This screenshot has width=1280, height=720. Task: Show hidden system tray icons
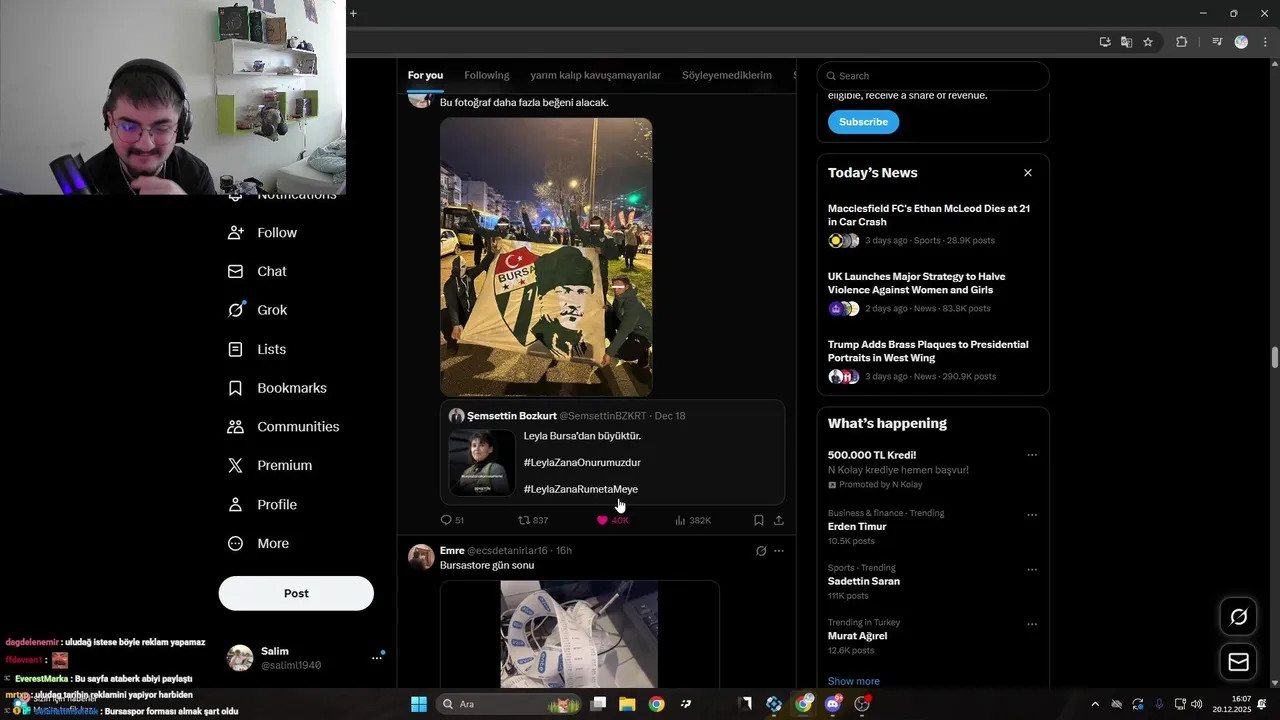click(1095, 704)
